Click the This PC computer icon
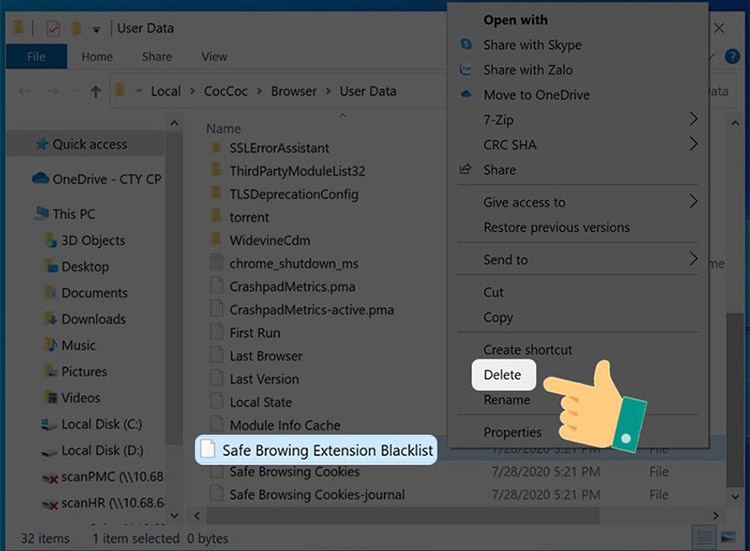The image size is (750, 551). pos(42,213)
